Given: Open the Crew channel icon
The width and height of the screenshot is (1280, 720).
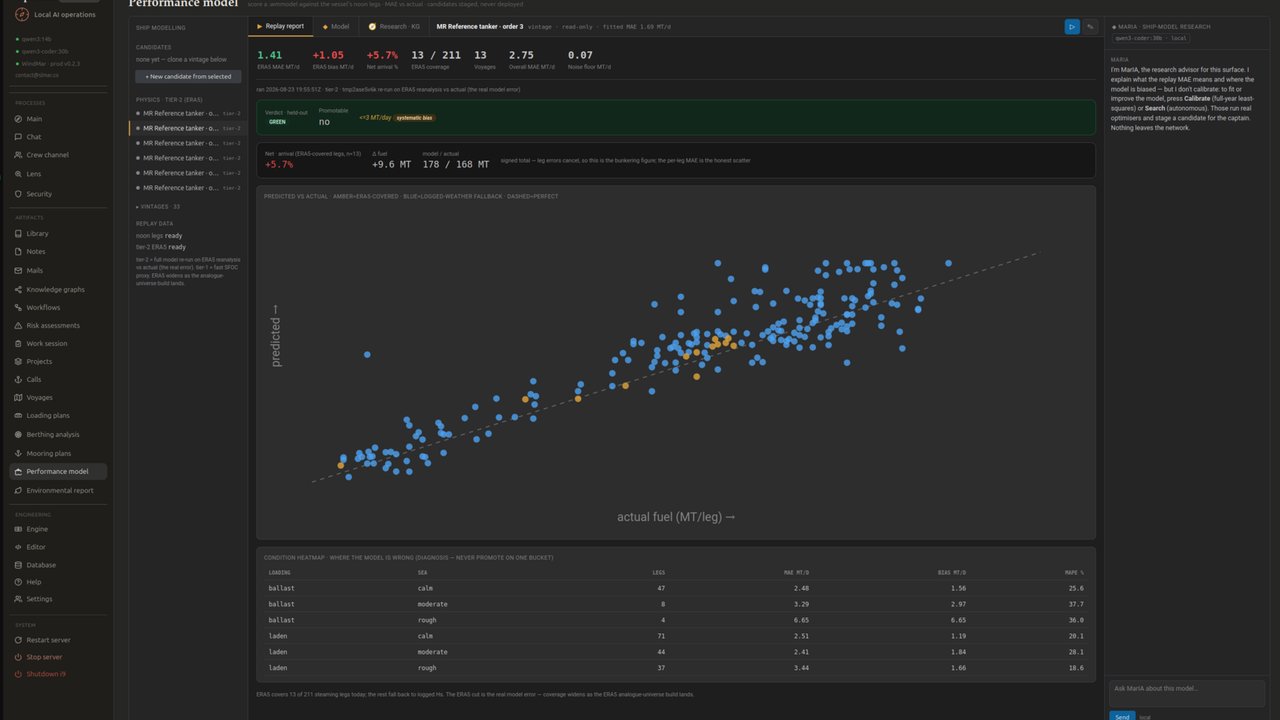Looking at the screenshot, I should click(x=18, y=155).
